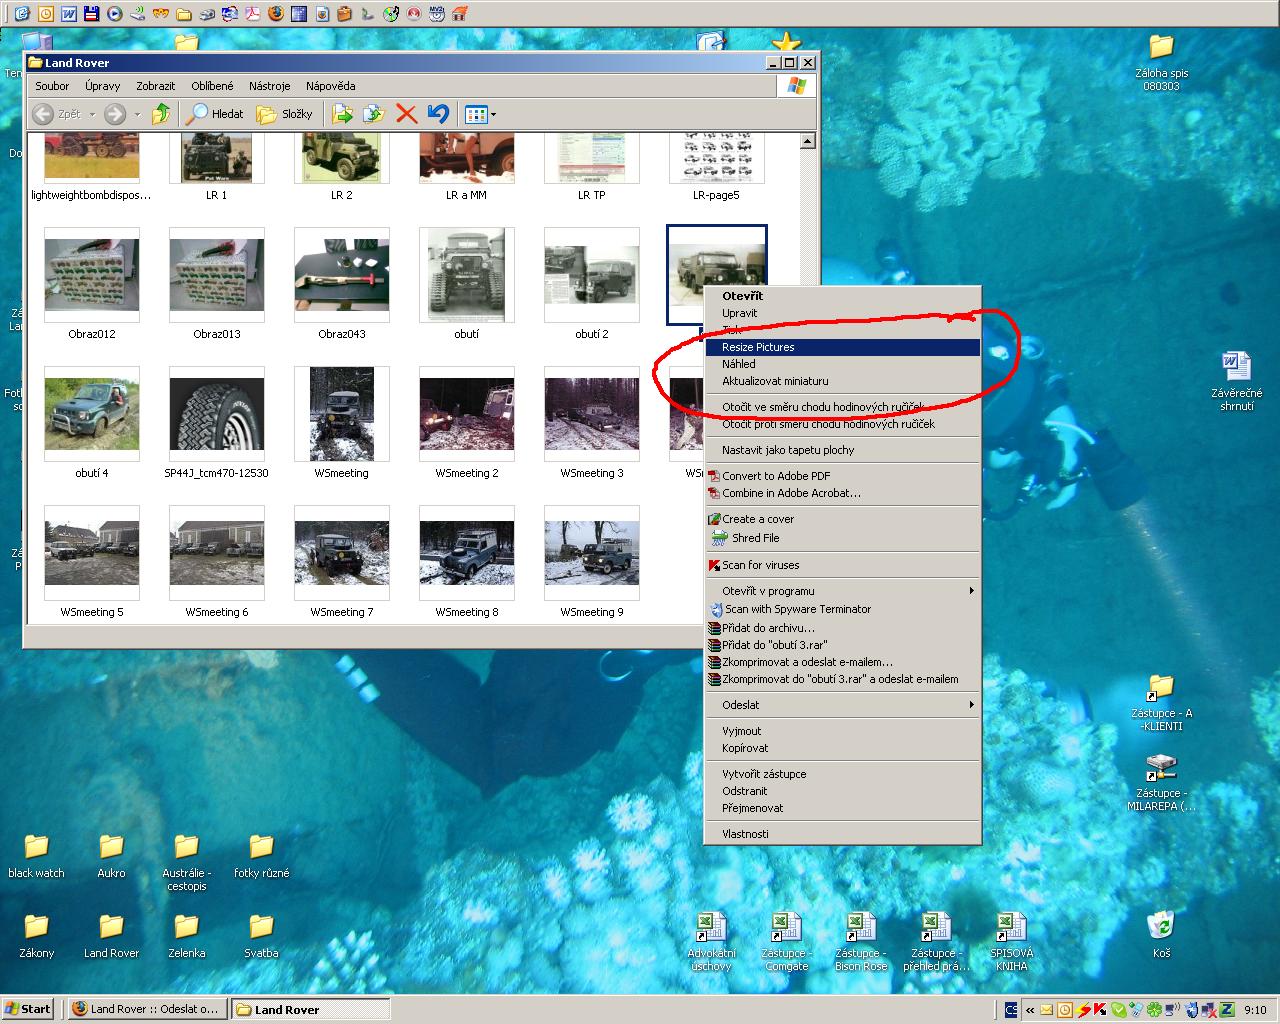The height and width of the screenshot is (1024, 1280).
Task: Click 'Nastavit jako tapetu plochy' menu entry
Action: point(788,450)
